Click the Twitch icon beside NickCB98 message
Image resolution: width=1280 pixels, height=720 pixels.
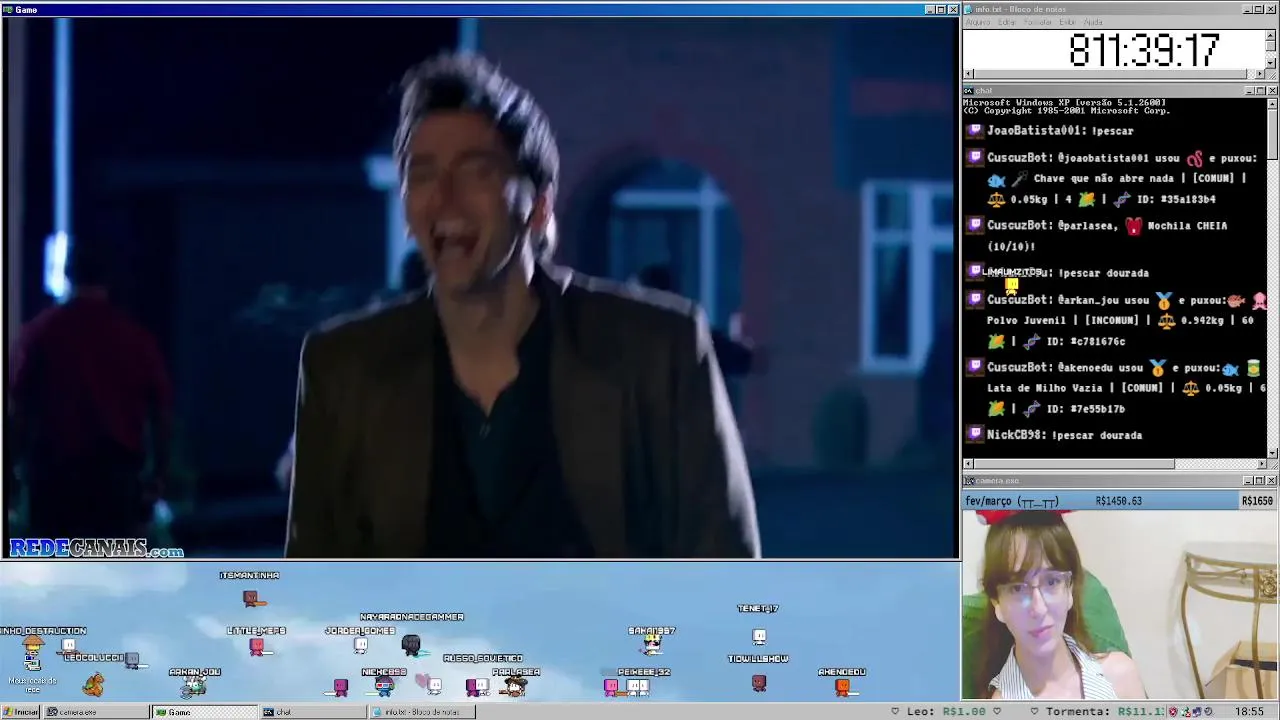click(975, 434)
